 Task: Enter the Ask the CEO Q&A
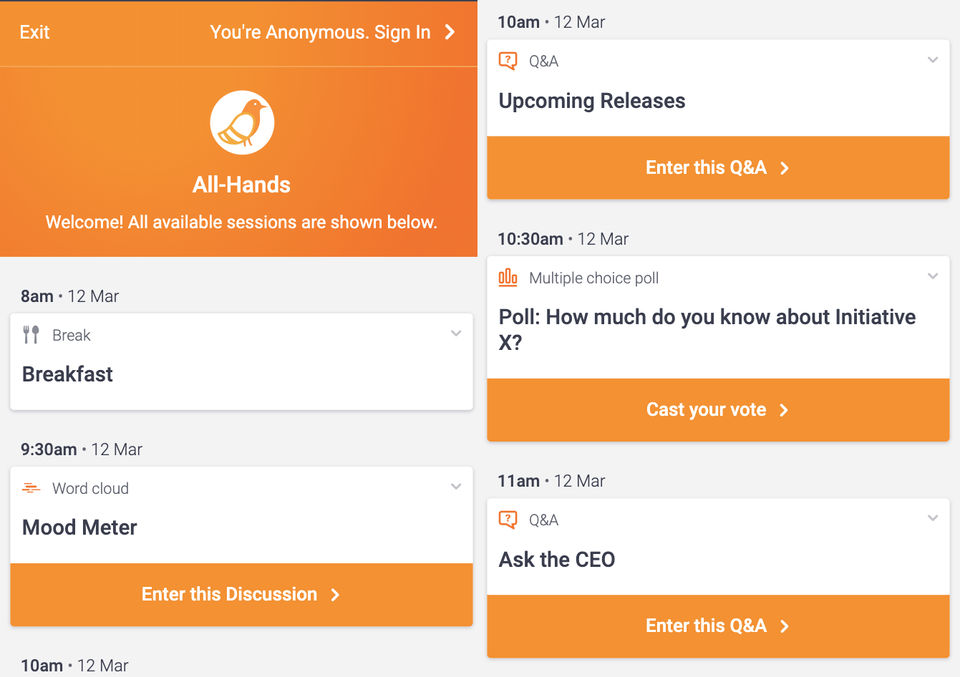coord(717,626)
